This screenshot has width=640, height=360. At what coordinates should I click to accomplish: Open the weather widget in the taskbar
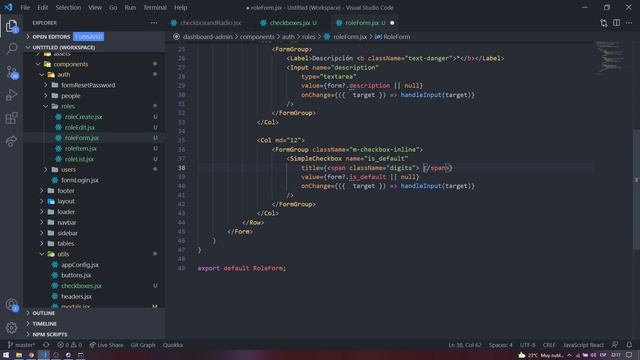pyautogui.click(x=540, y=355)
